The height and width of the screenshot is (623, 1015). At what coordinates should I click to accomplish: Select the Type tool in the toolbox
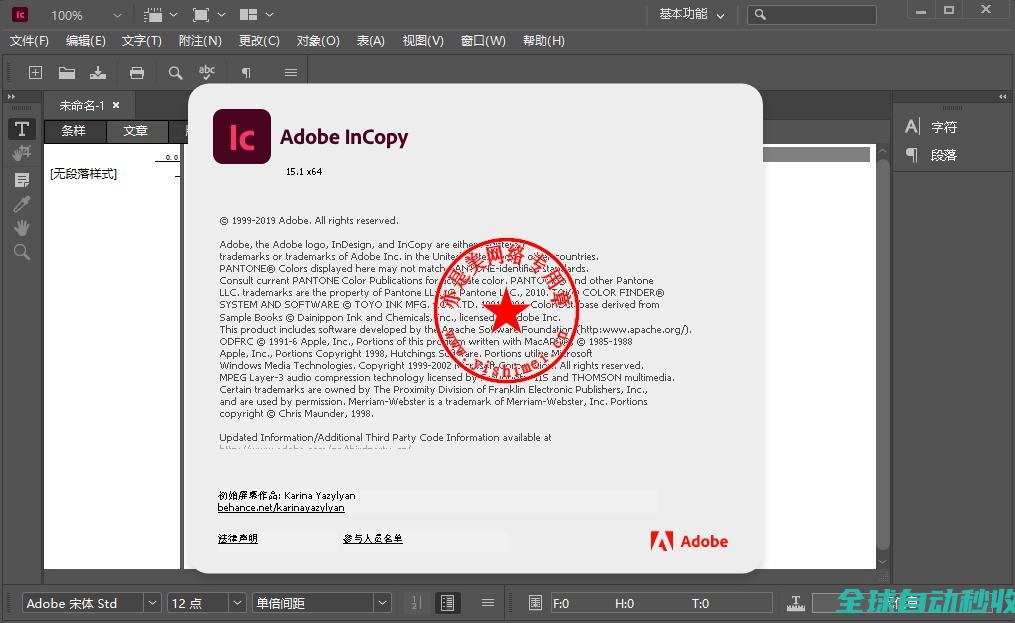point(21,129)
